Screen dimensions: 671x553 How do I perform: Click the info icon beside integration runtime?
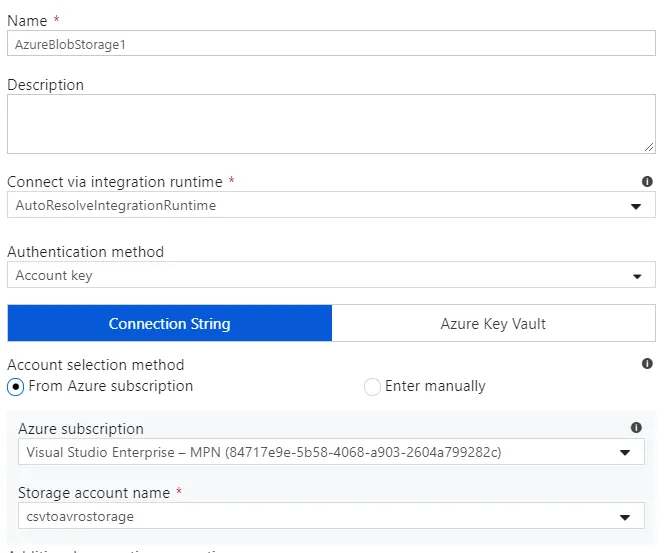[647, 182]
